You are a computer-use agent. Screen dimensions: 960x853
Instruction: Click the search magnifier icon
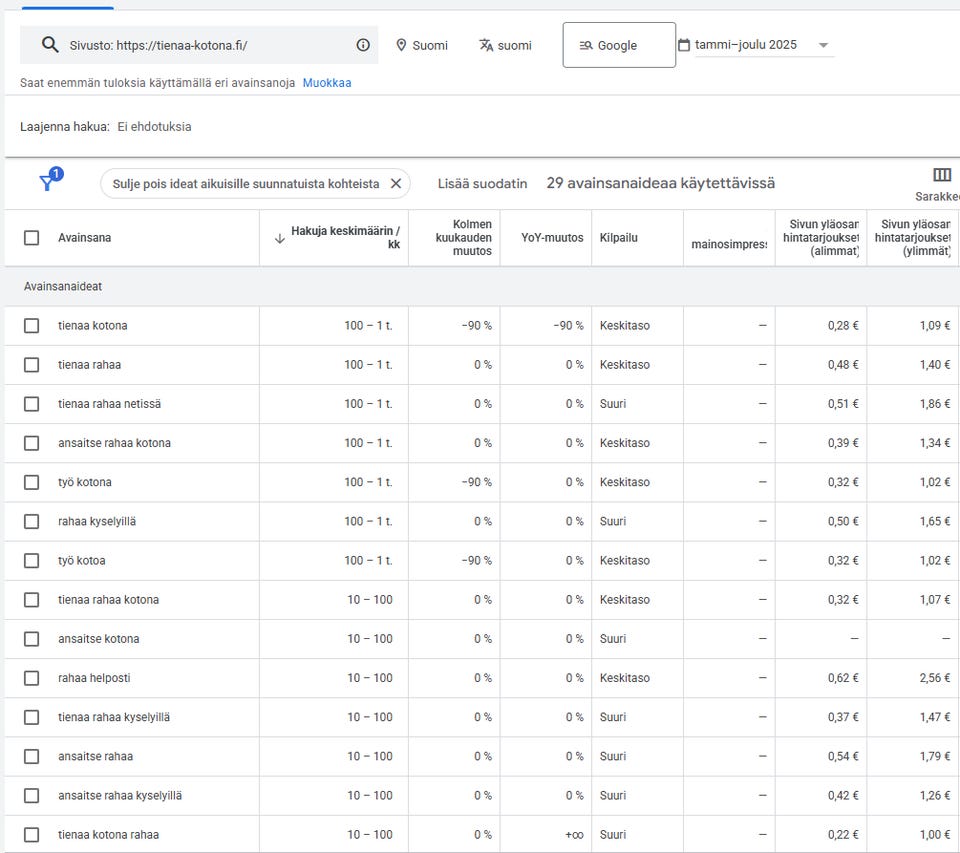(x=50, y=45)
